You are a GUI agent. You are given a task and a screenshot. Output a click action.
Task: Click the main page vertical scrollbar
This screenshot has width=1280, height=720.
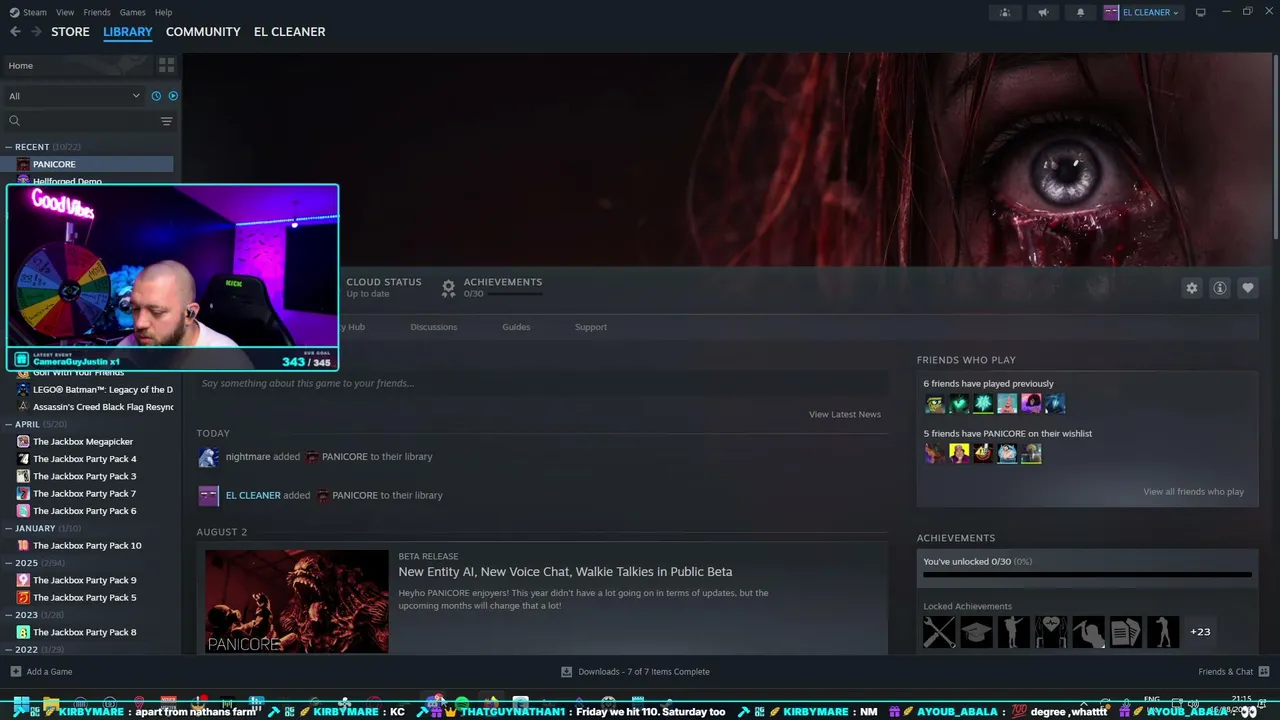[1275, 145]
